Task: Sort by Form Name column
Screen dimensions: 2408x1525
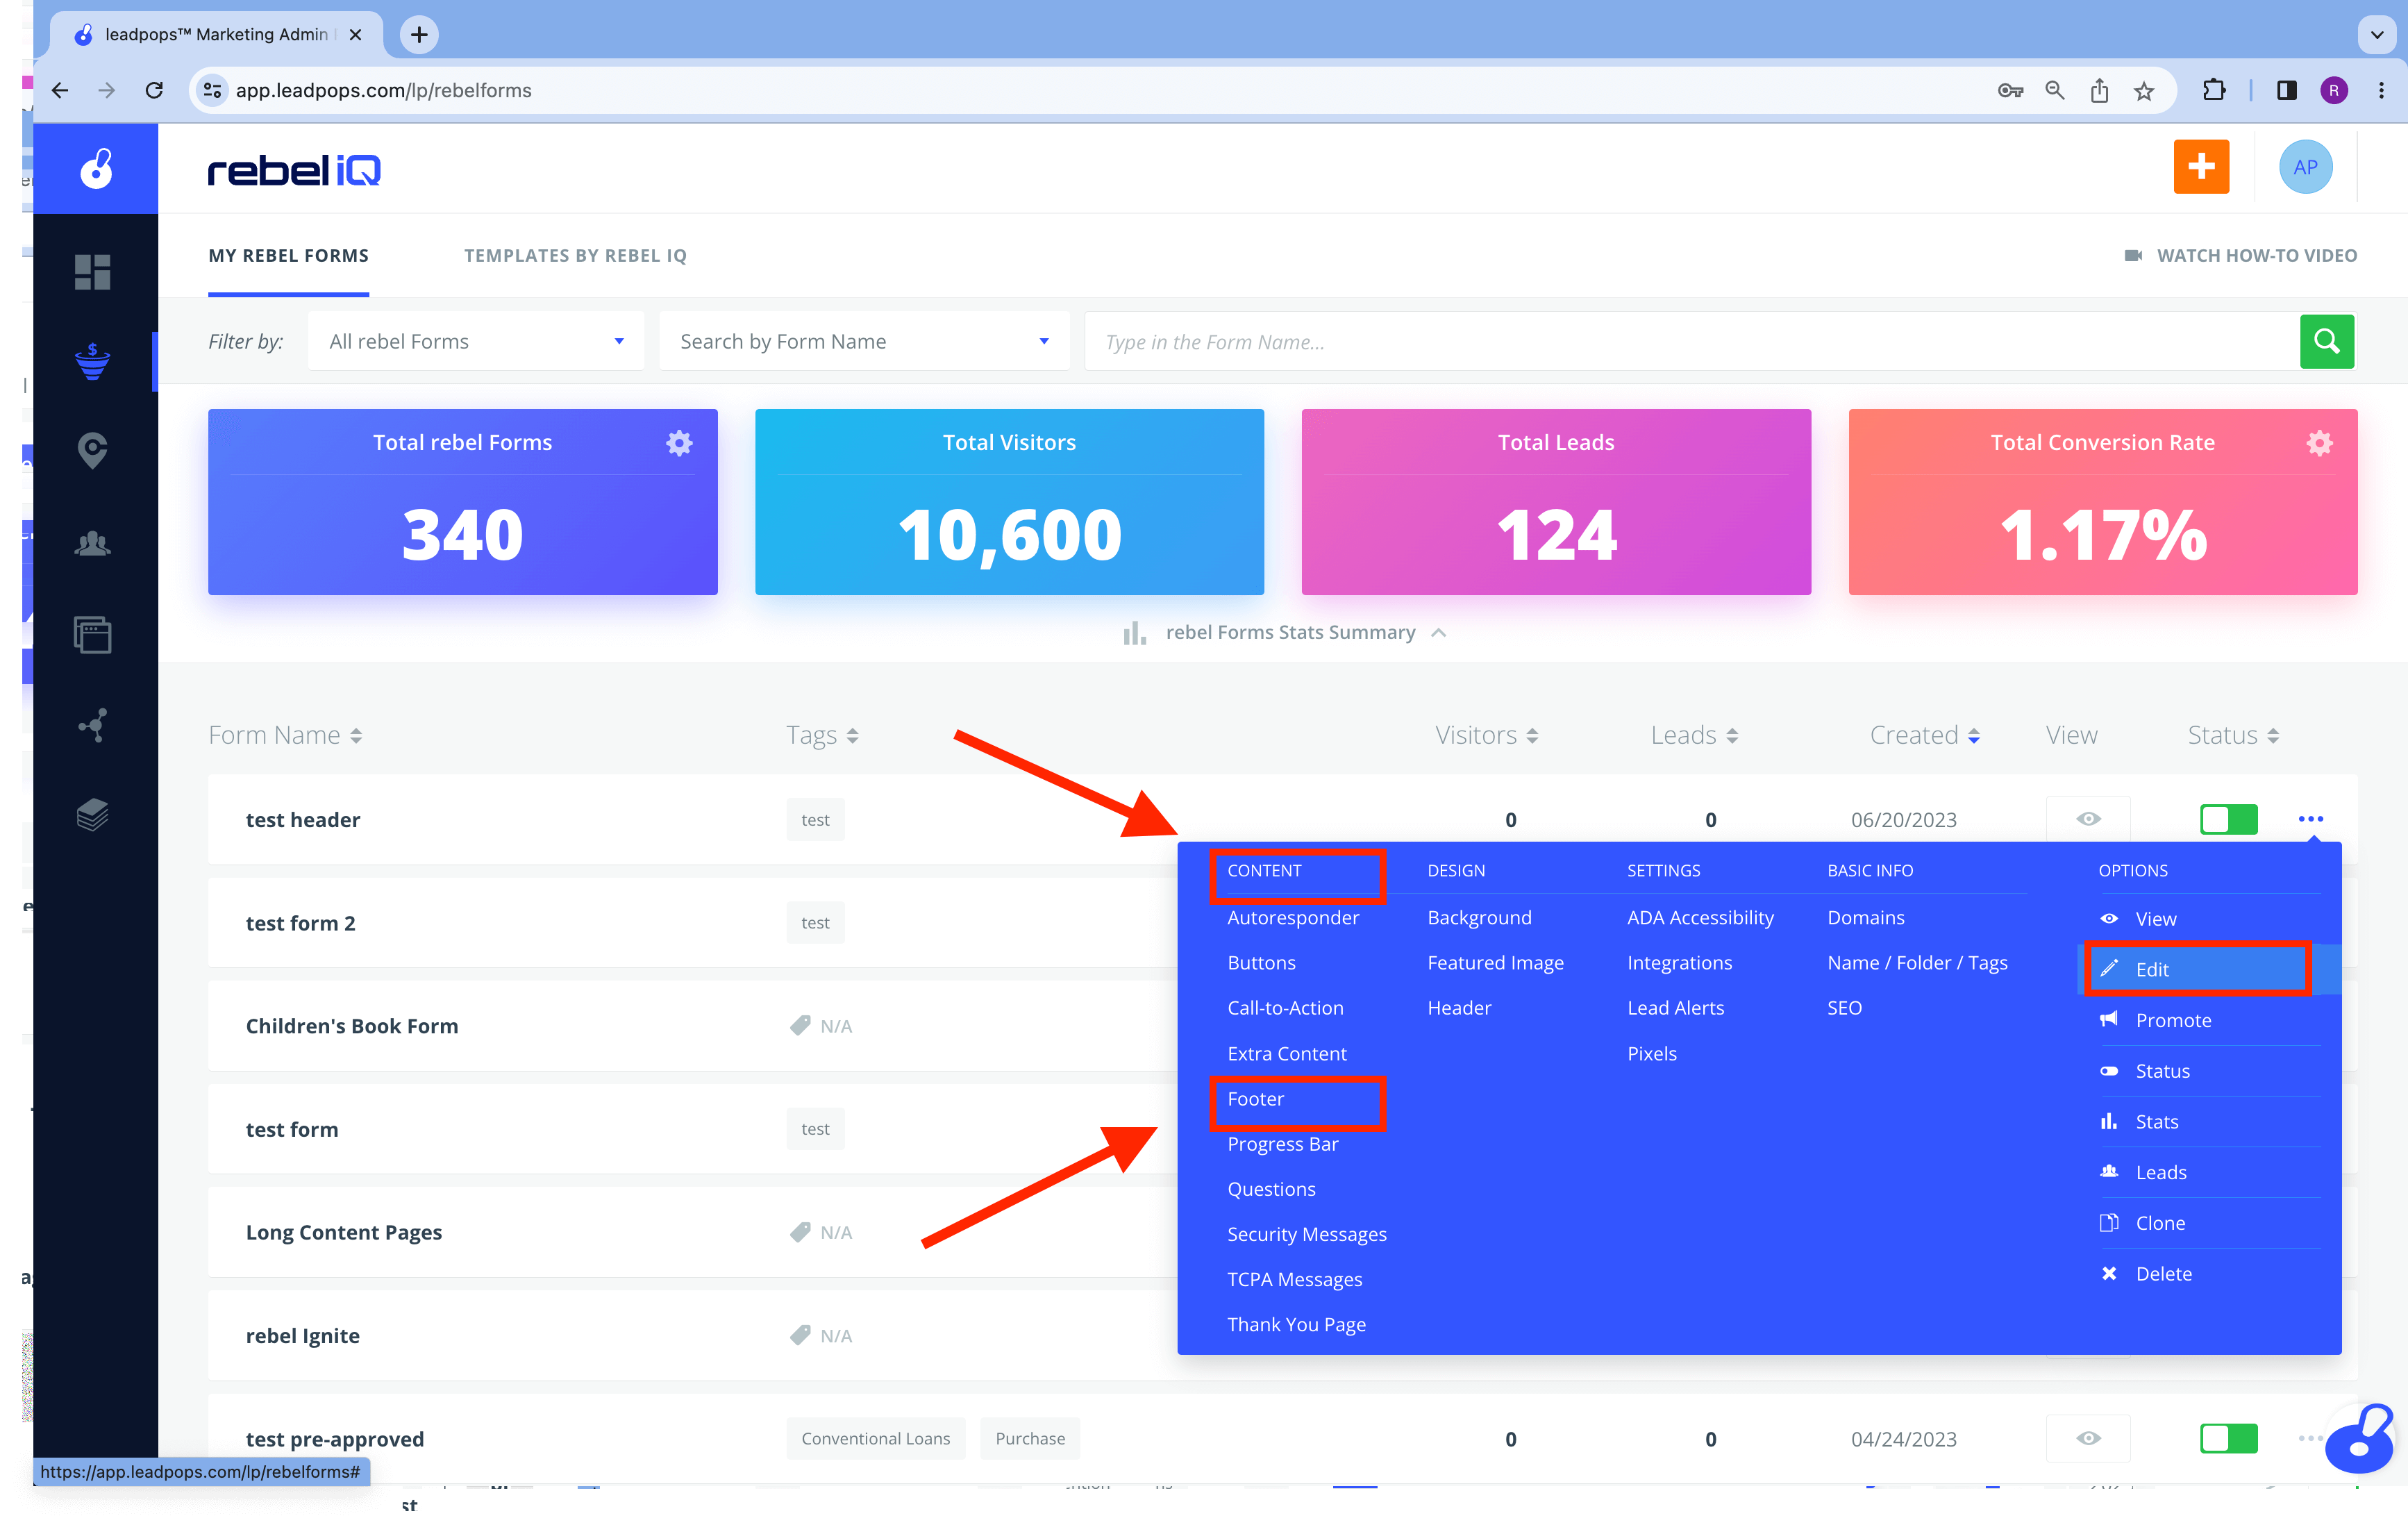Action: coord(285,735)
